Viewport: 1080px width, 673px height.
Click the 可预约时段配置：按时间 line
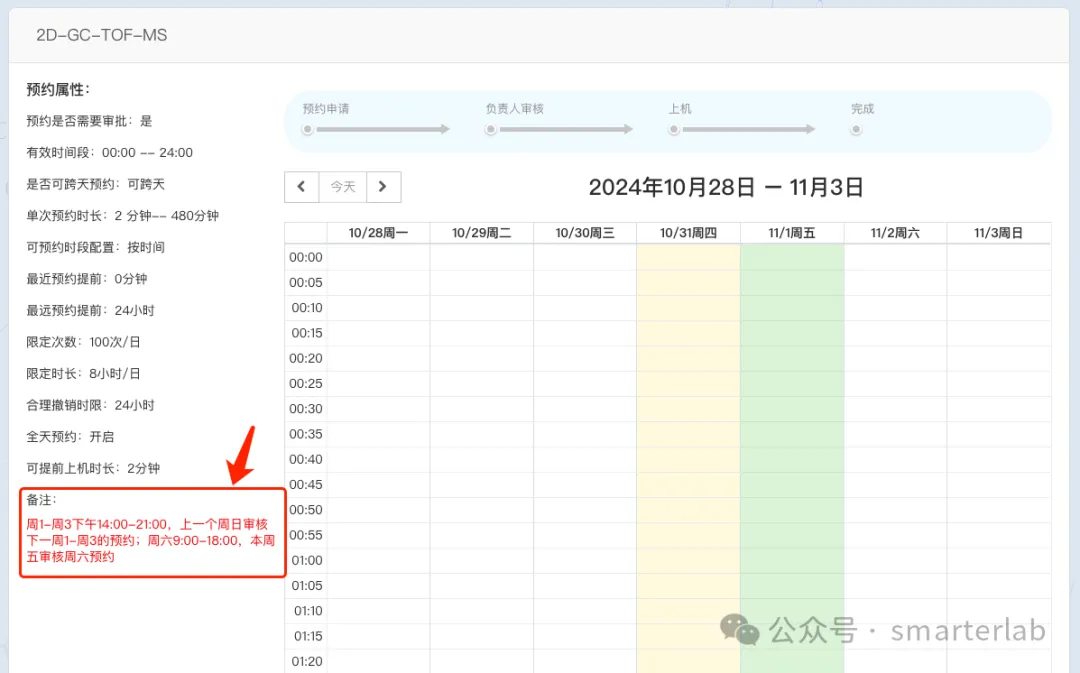pos(96,247)
